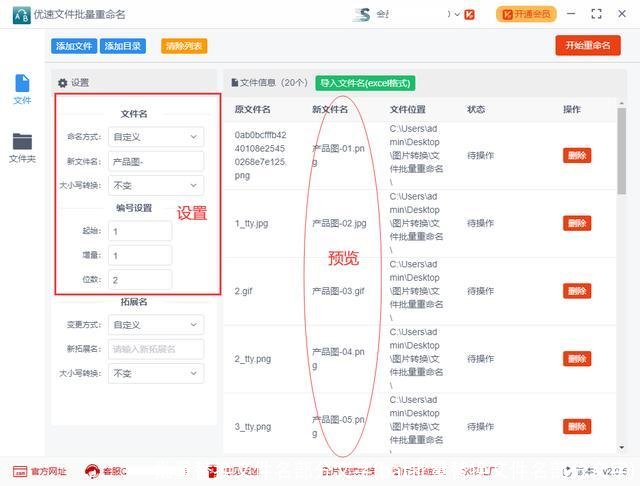
Task: Select original file name 2.gif
Action: click(x=243, y=291)
